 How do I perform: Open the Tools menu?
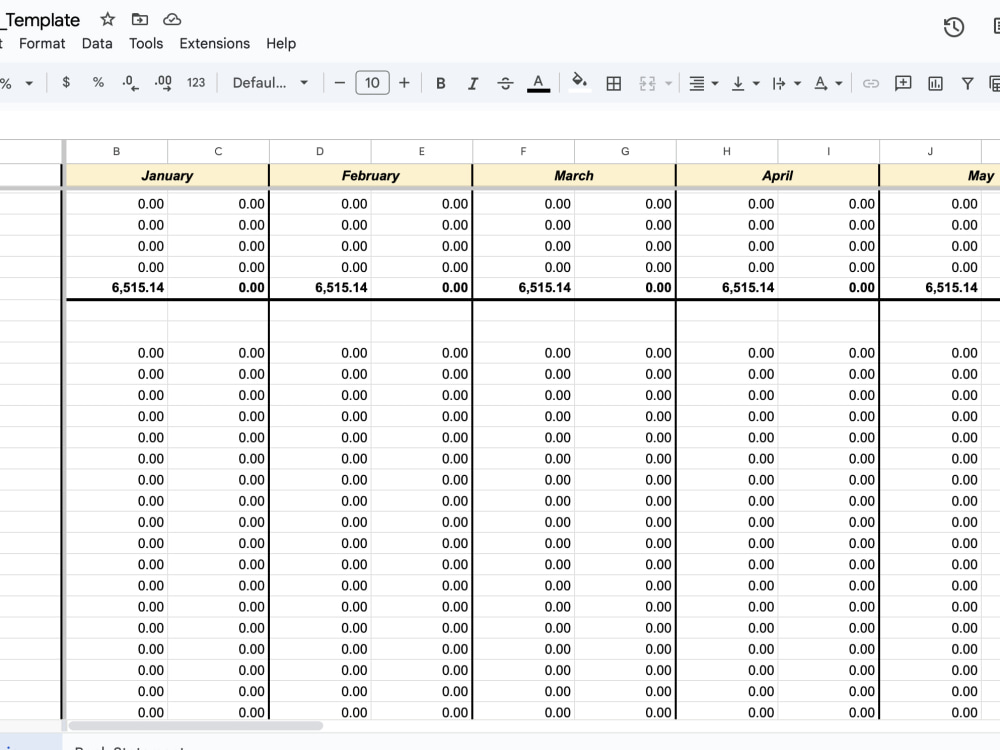(x=146, y=43)
